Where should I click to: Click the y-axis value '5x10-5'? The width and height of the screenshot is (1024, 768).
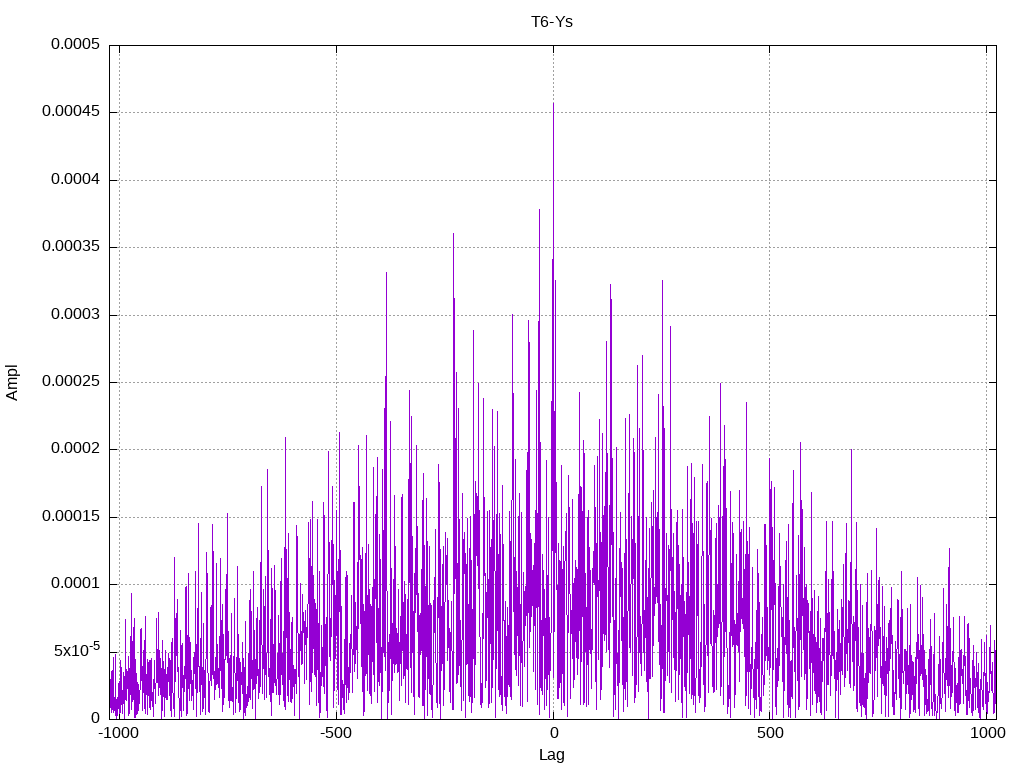pyautogui.click(x=77, y=650)
